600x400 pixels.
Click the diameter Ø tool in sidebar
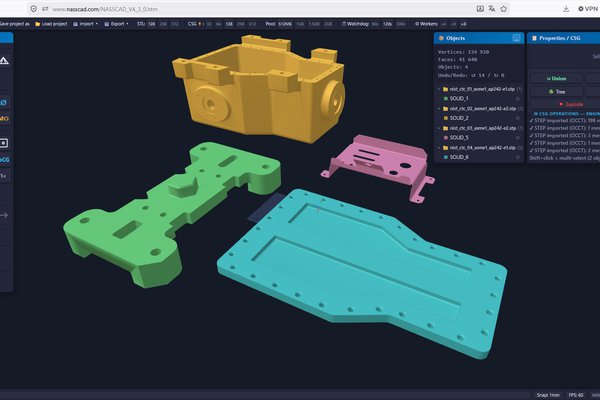[4, 103]
